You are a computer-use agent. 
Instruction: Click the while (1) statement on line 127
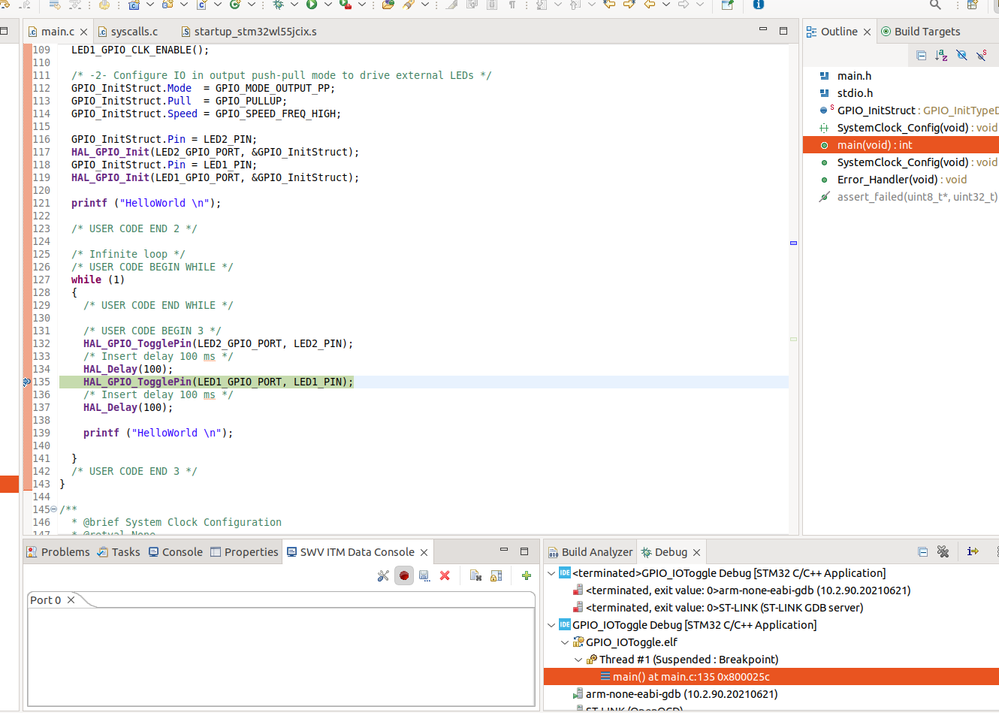click(x=98, y=280)
